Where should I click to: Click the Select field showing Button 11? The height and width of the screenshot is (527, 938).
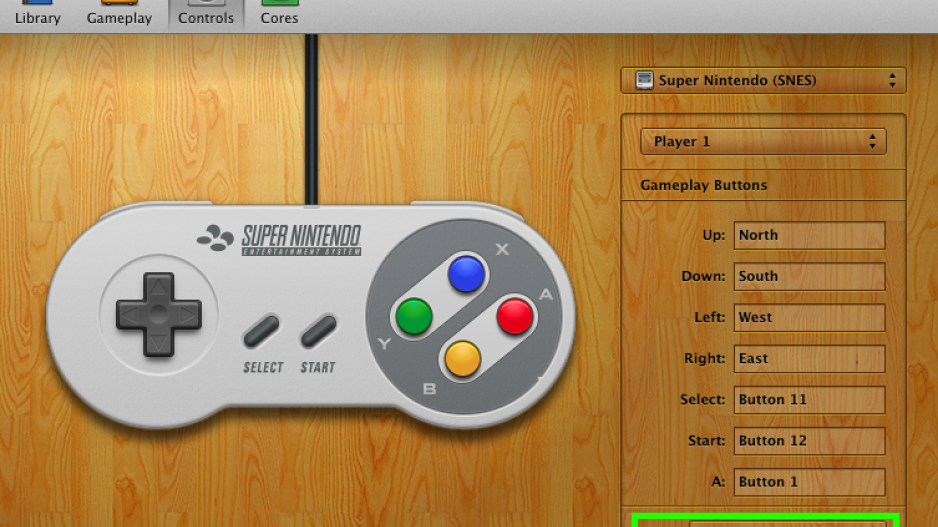[x=809, y=400]
